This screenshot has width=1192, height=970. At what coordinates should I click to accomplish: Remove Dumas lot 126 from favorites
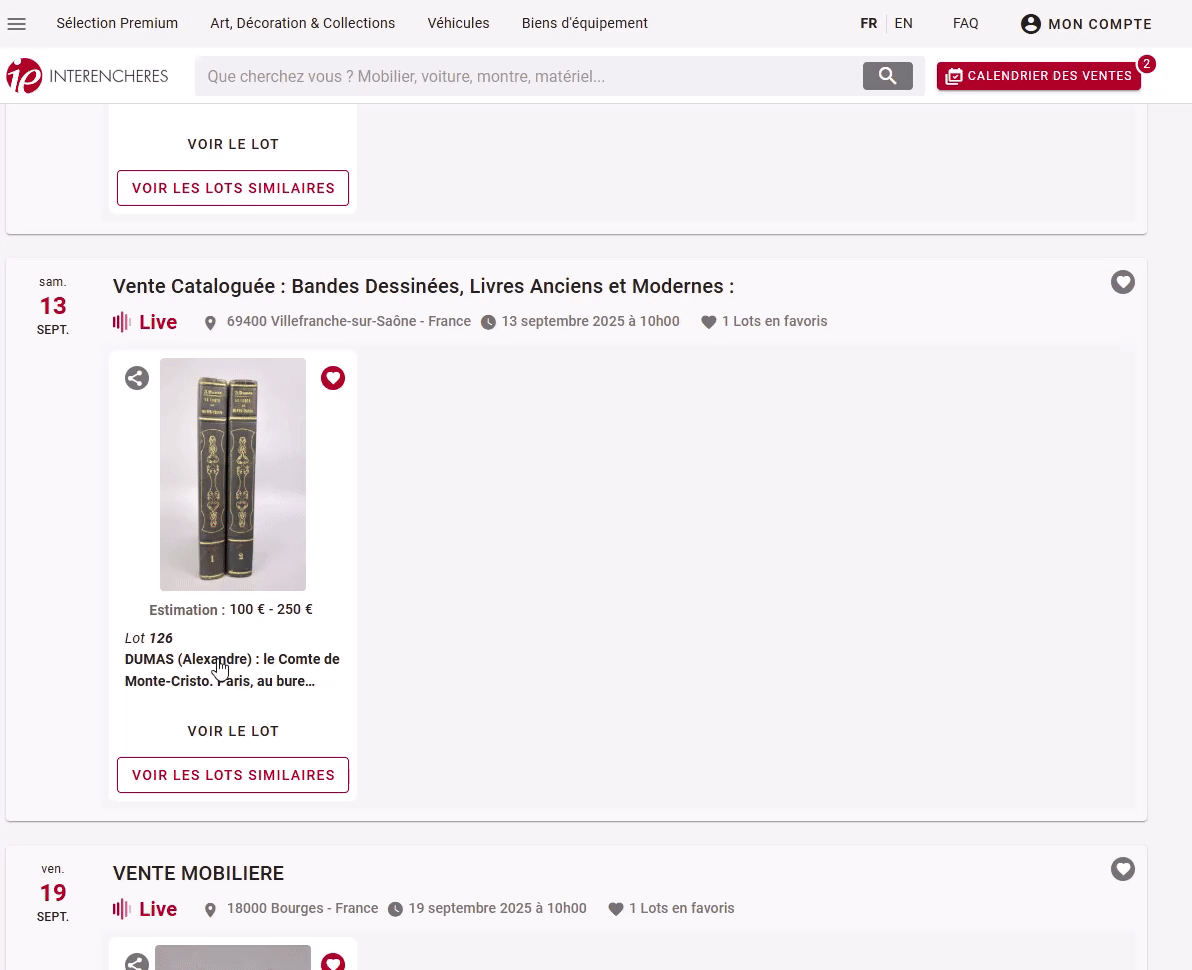coord(333,378)
